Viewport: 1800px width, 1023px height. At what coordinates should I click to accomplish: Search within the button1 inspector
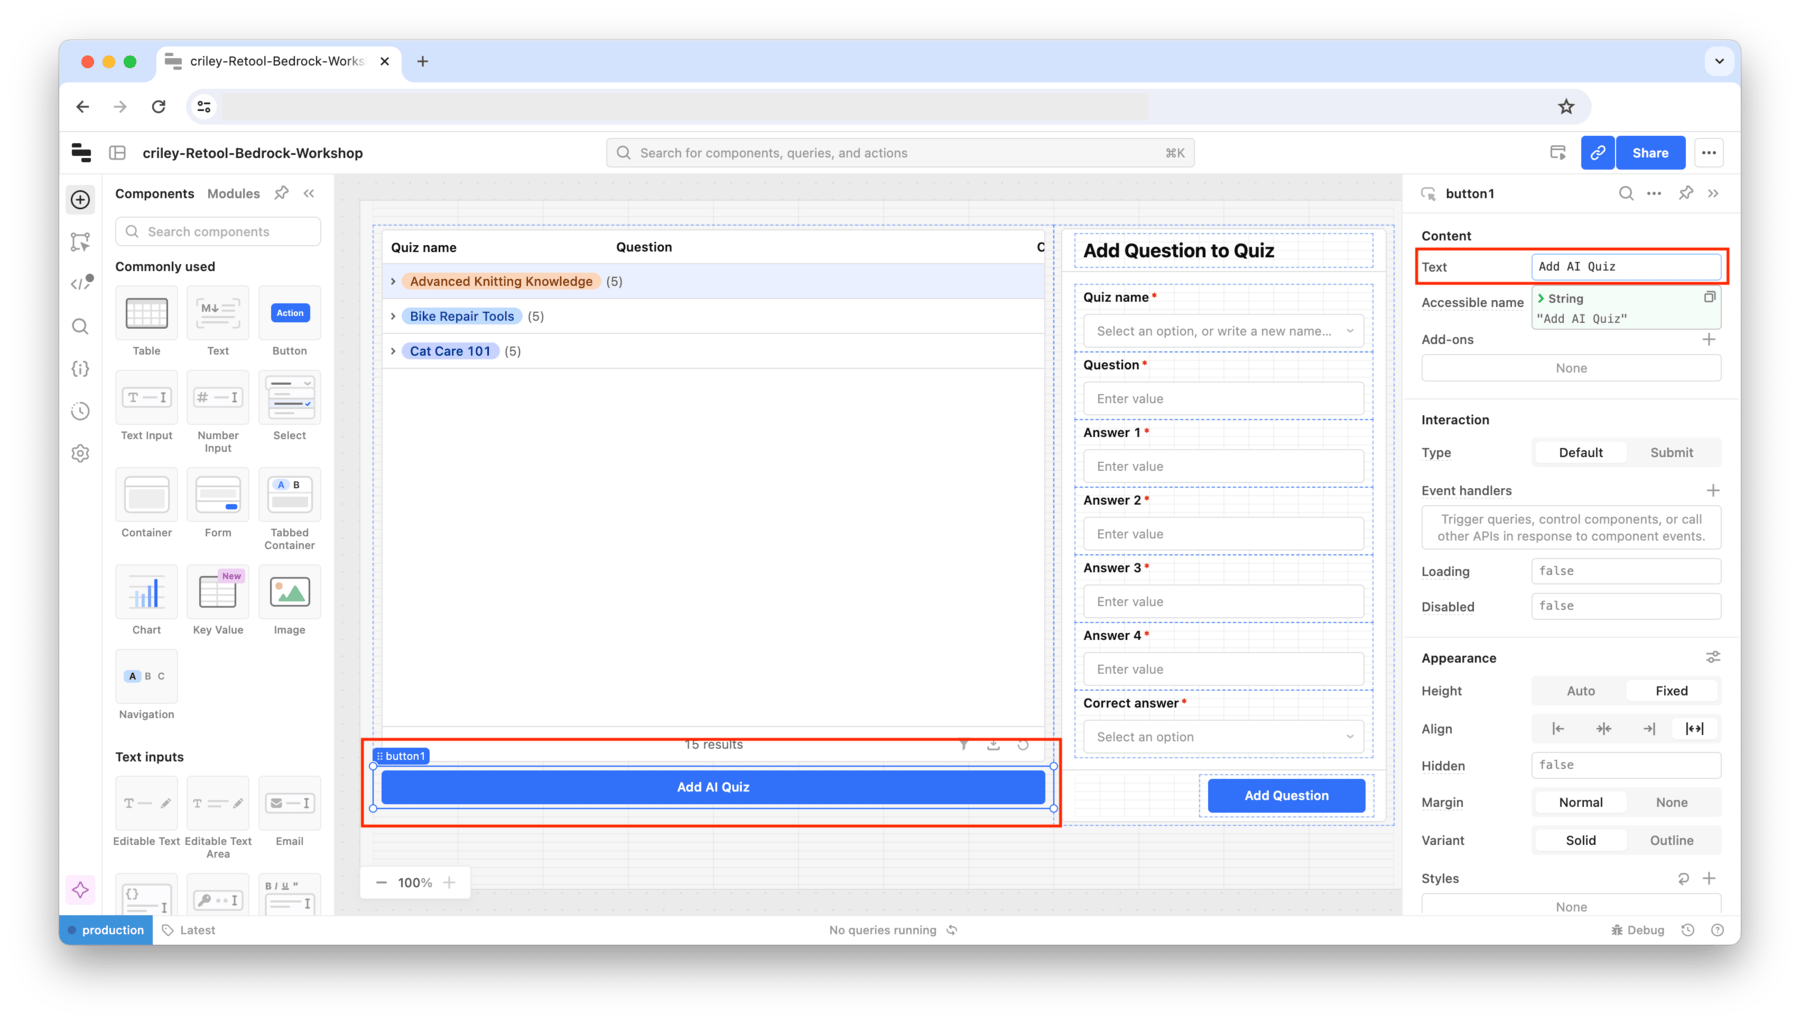click(1626, 193)
